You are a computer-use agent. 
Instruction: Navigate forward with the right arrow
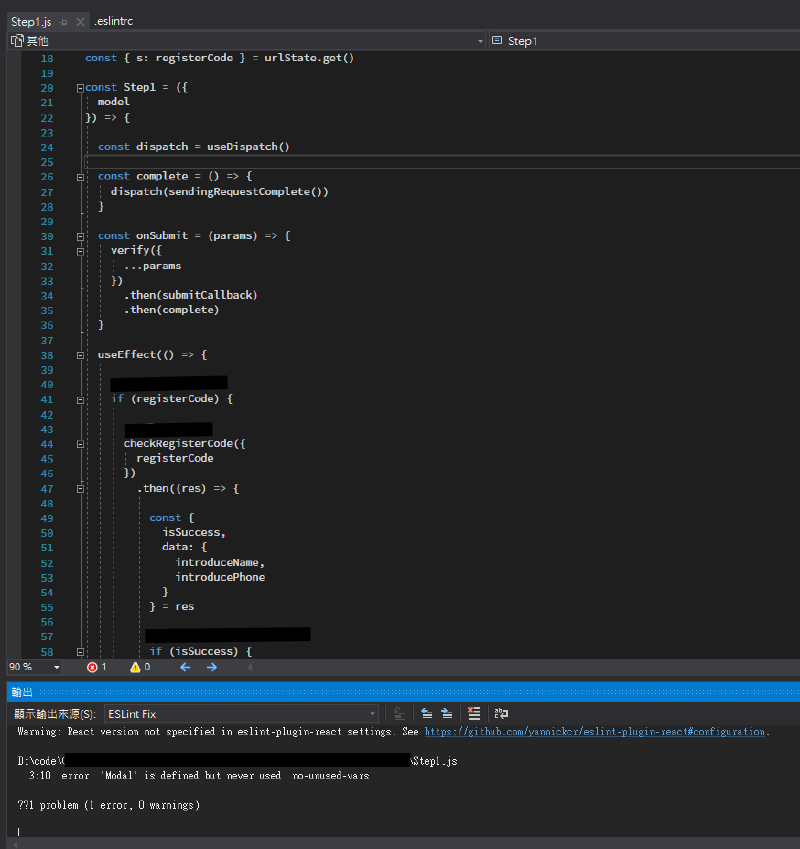tap(211, 667)
